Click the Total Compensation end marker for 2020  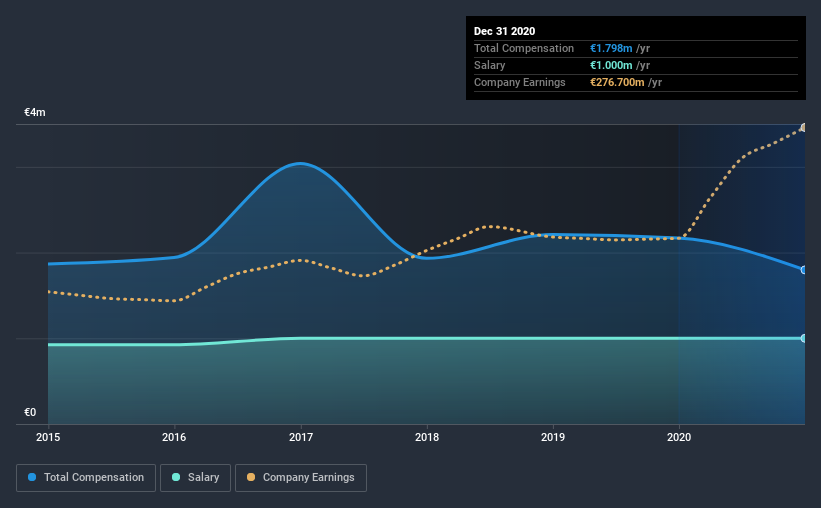[x=804, y=270]
